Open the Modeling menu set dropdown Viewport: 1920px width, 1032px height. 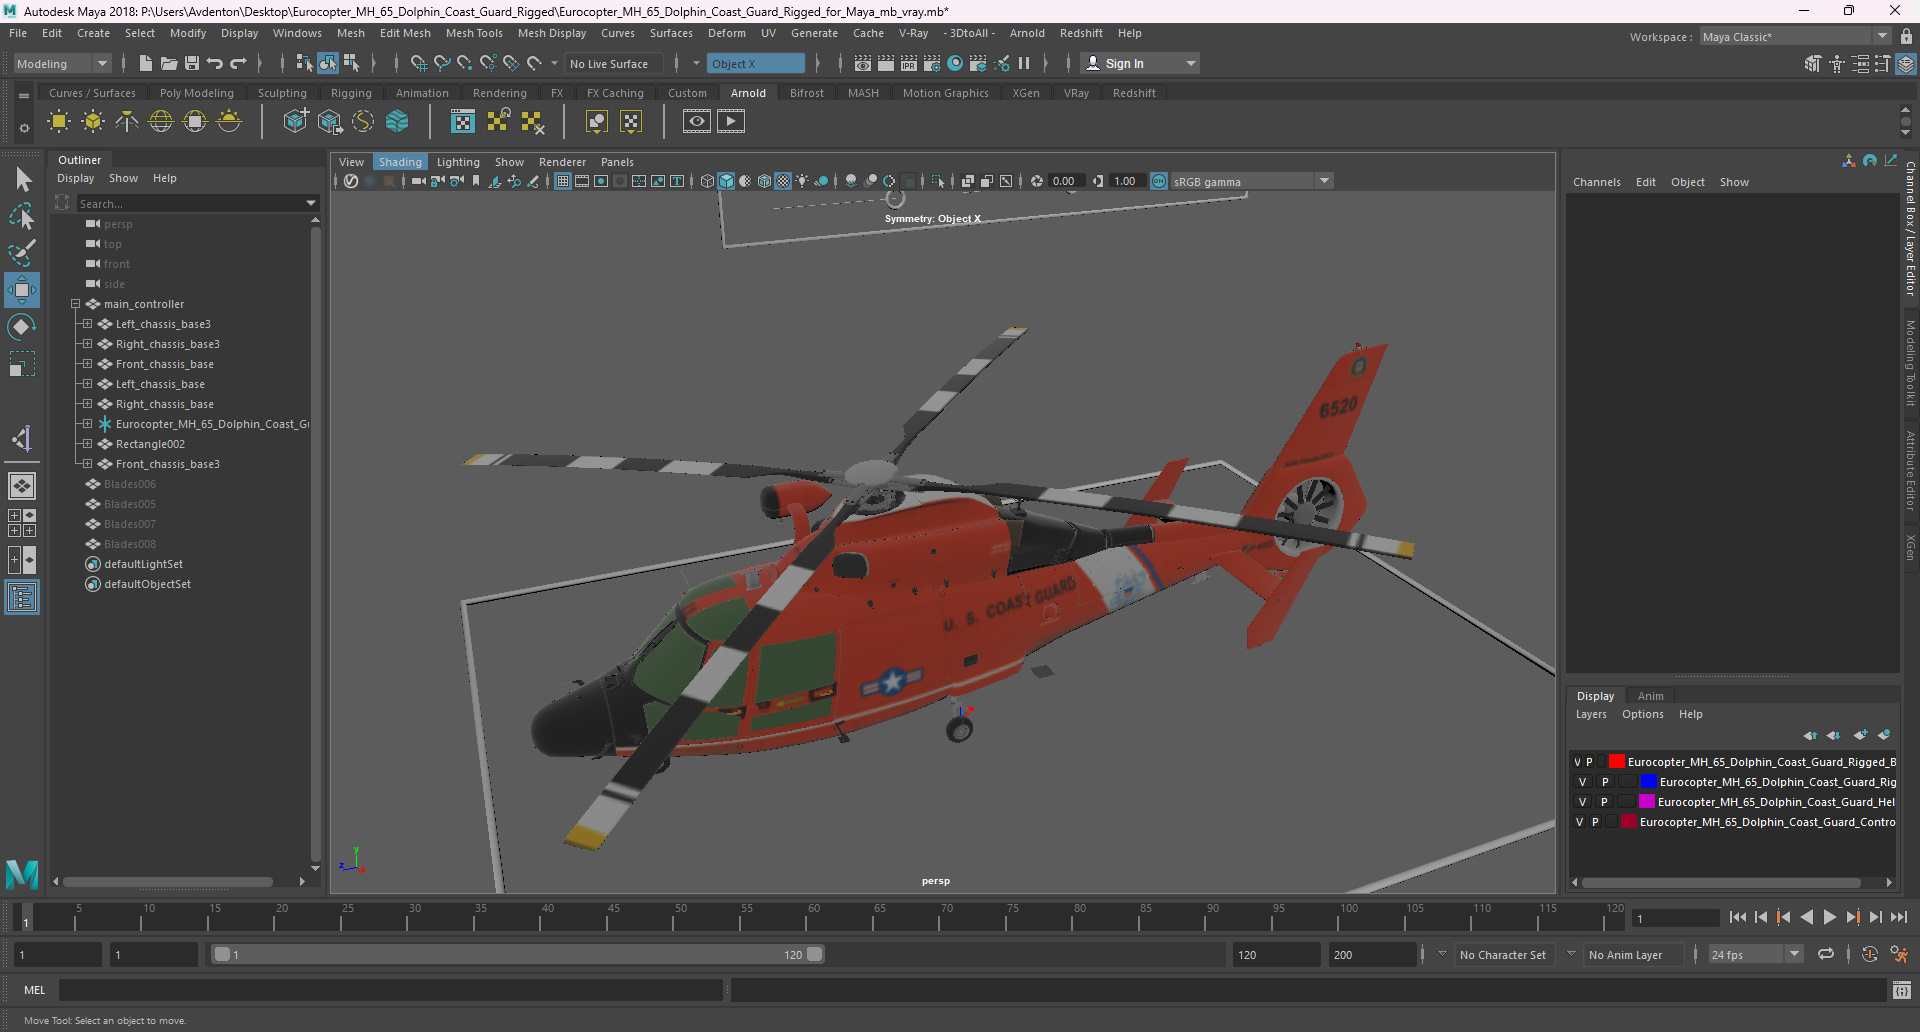pyautogui.click(x=61, y=63)
